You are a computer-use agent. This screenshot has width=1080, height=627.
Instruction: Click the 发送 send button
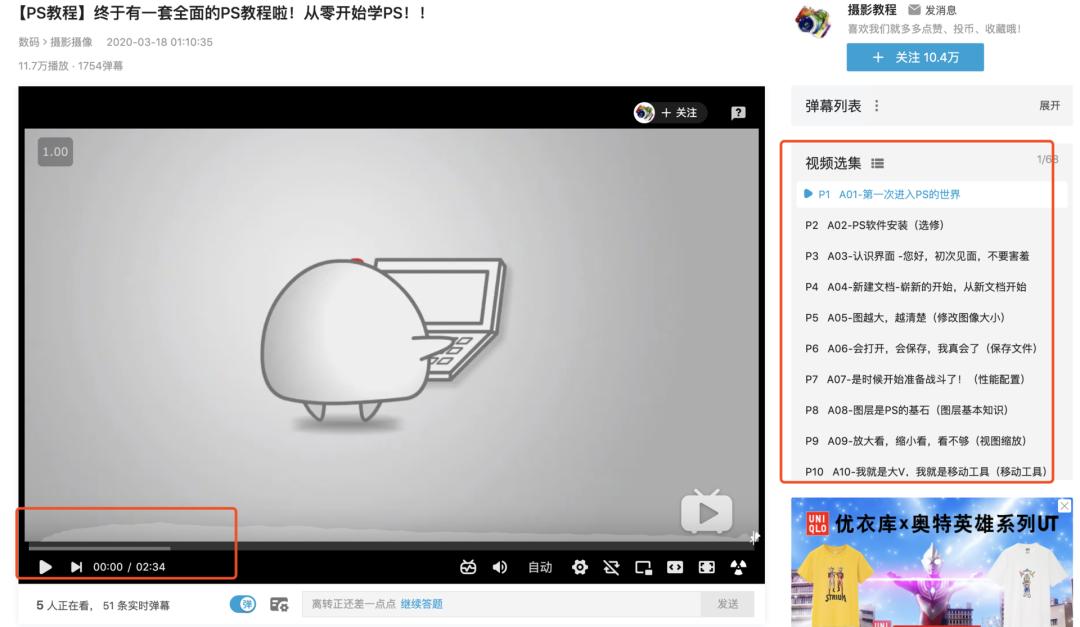[x=727, y=604]
